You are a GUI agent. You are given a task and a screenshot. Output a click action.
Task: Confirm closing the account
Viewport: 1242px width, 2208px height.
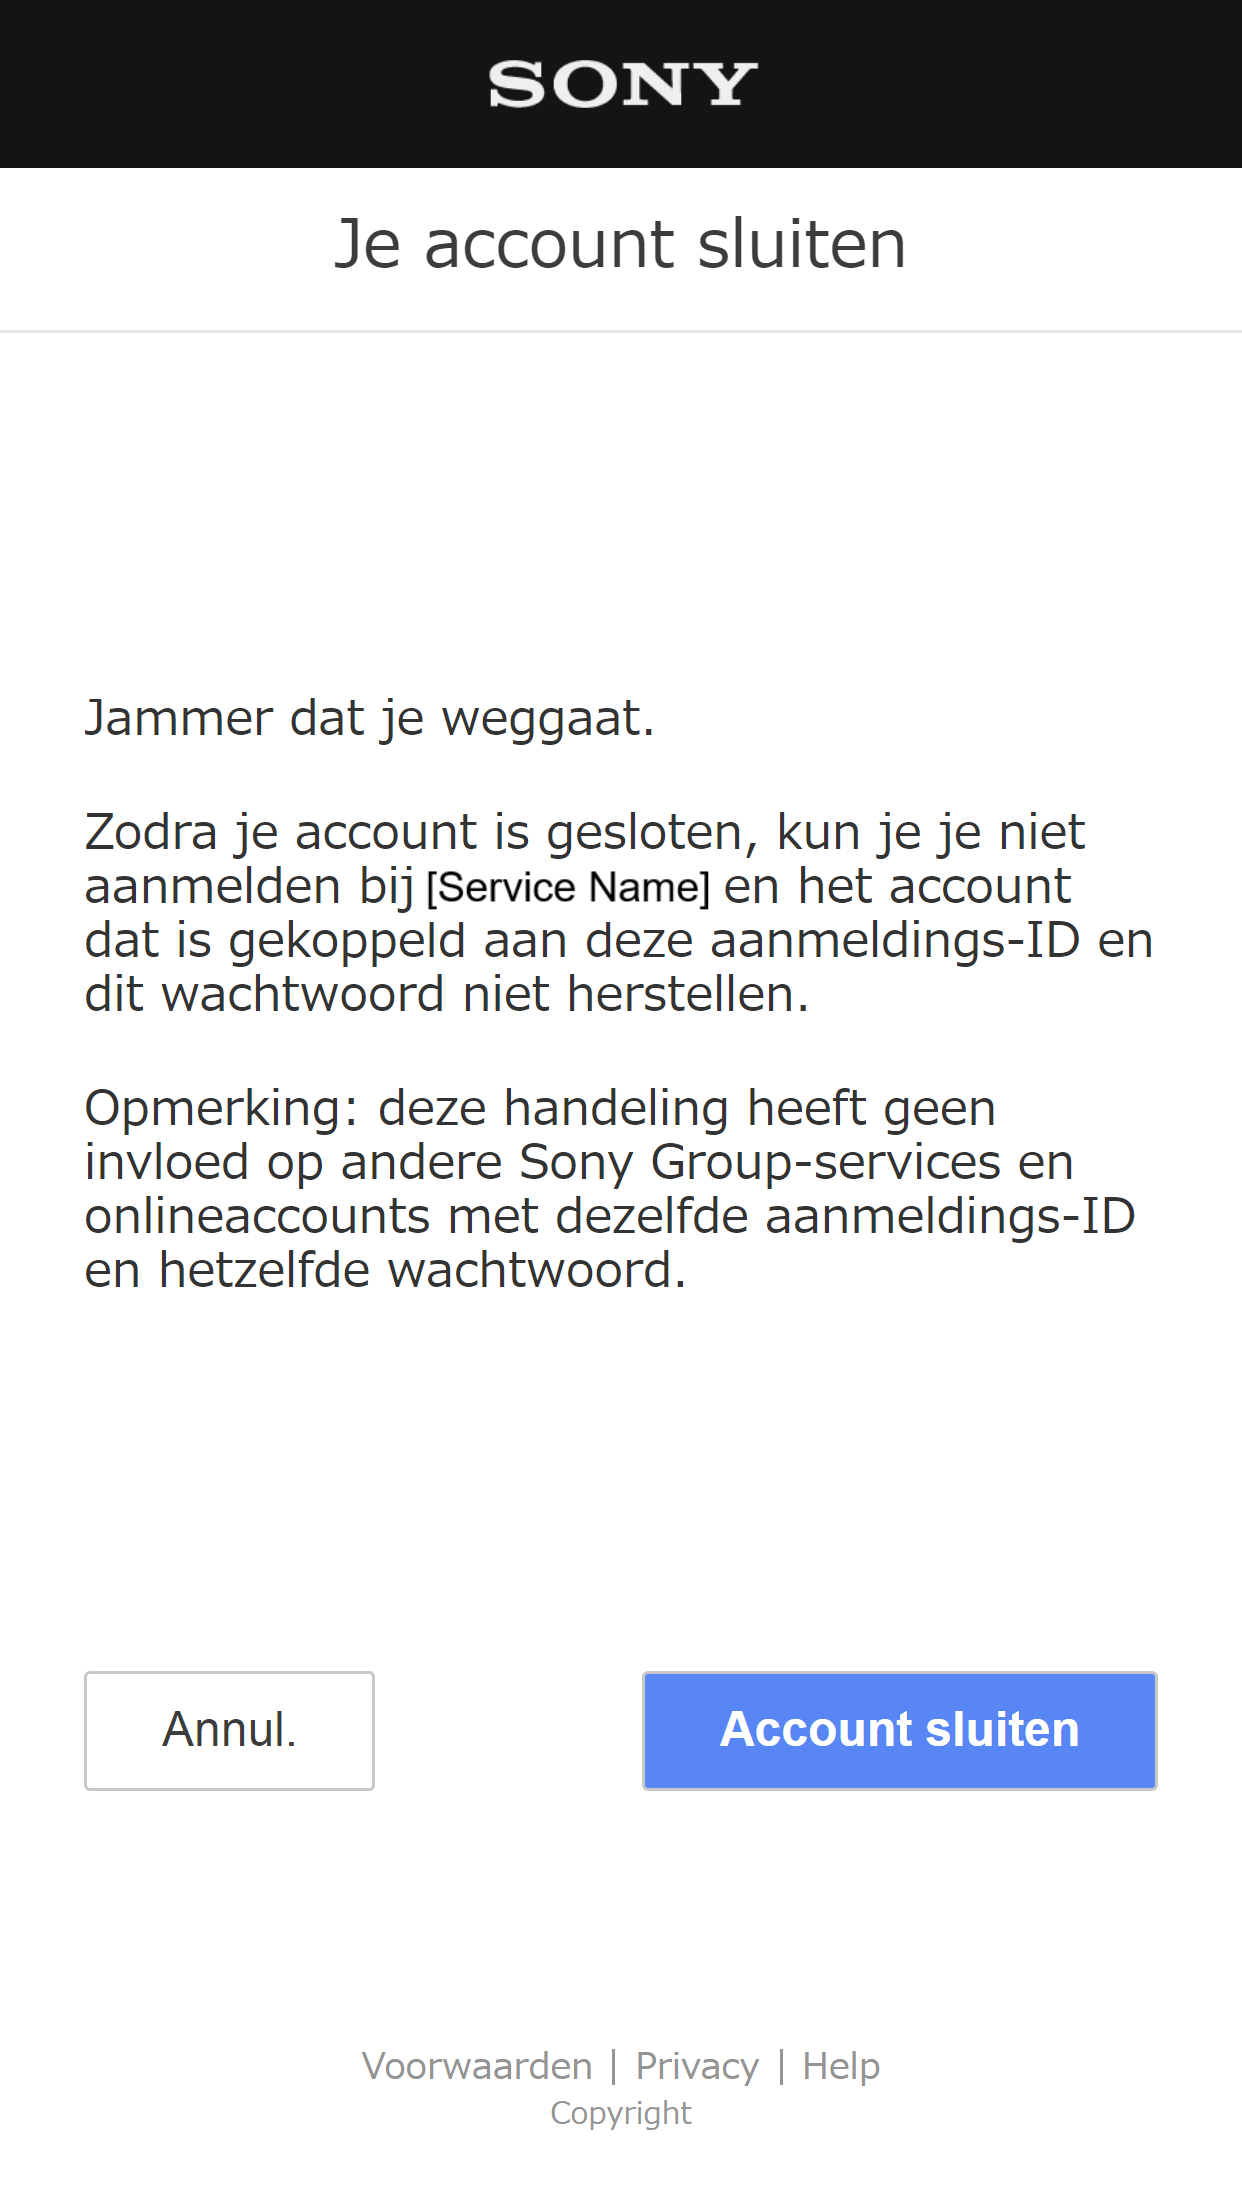pos(899,1730)
